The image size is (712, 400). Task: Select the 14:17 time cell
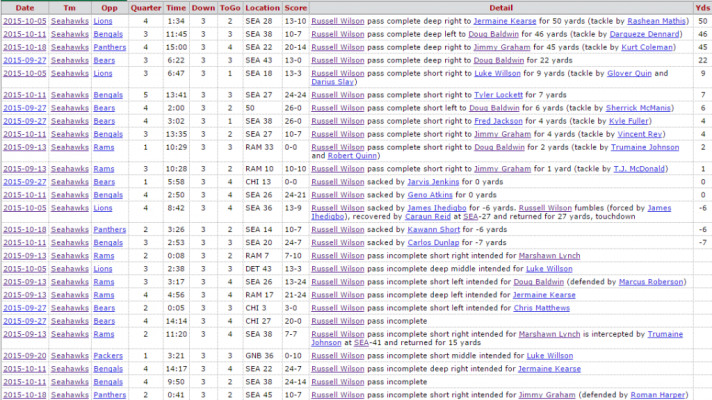pos(176,369)
